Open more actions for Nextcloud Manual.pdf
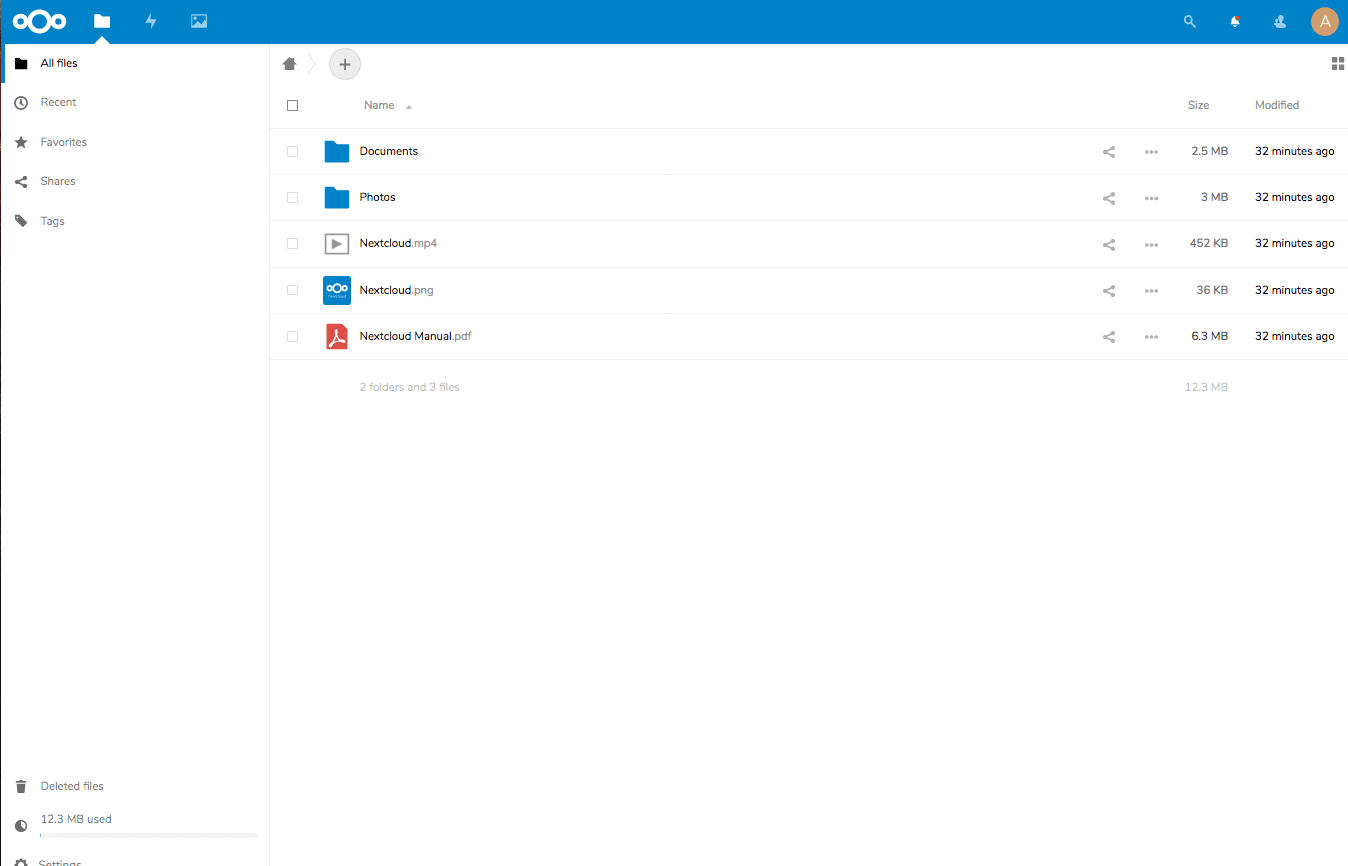Image resolution: width=1348 pixels, height=866 pixels. (1151, 337)
